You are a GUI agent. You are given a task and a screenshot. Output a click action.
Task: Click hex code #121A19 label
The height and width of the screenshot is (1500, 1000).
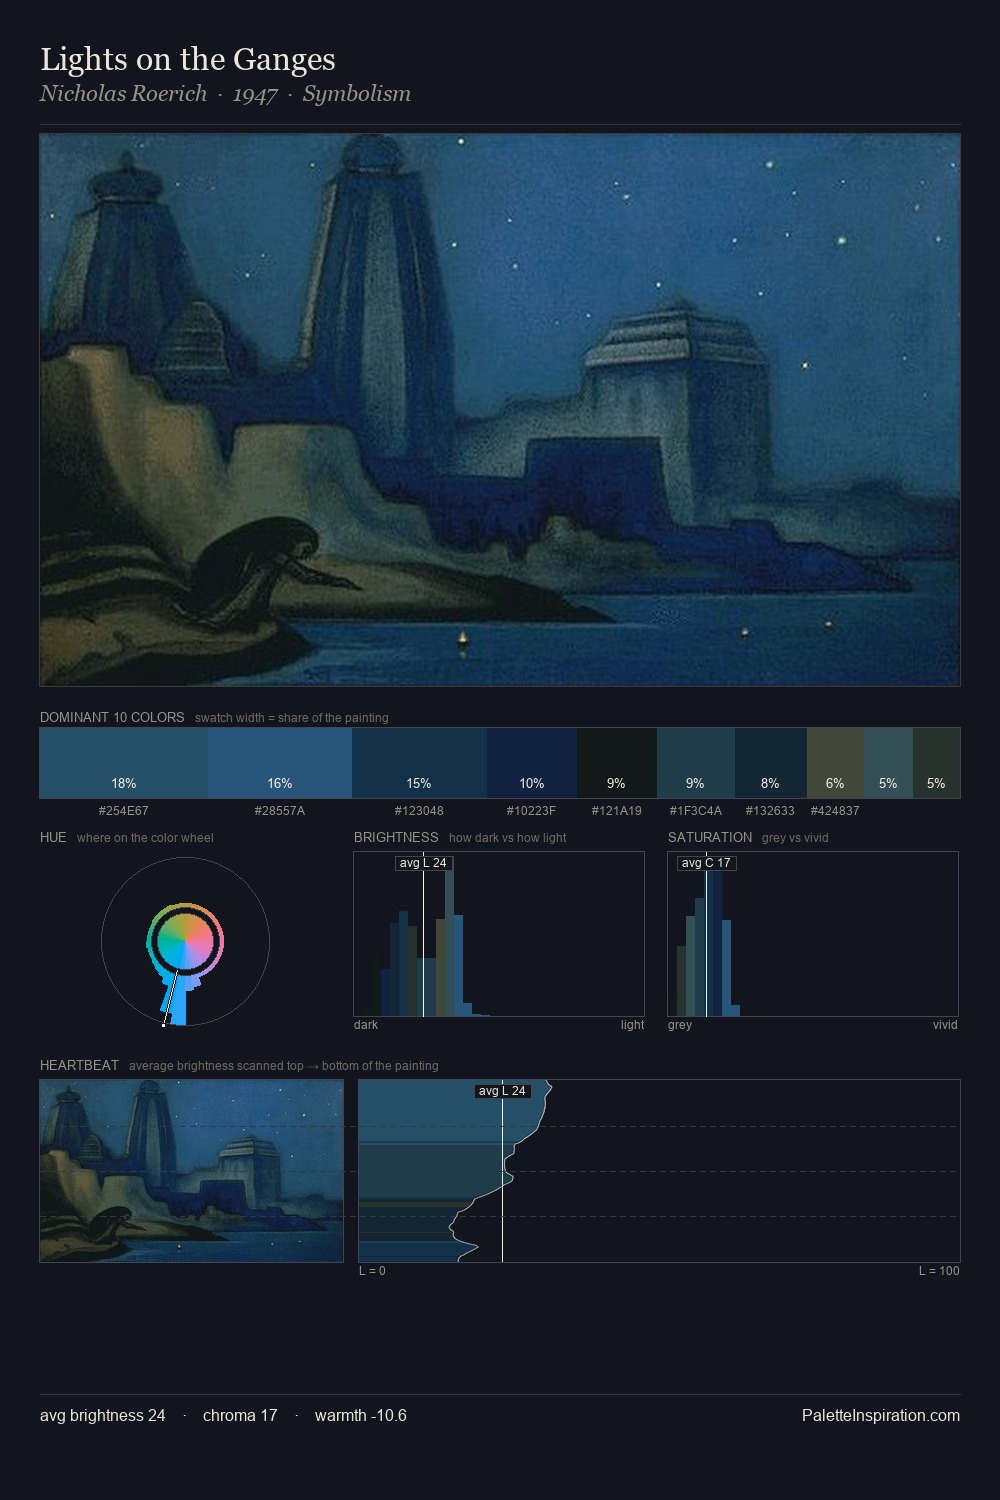(616, 811)
